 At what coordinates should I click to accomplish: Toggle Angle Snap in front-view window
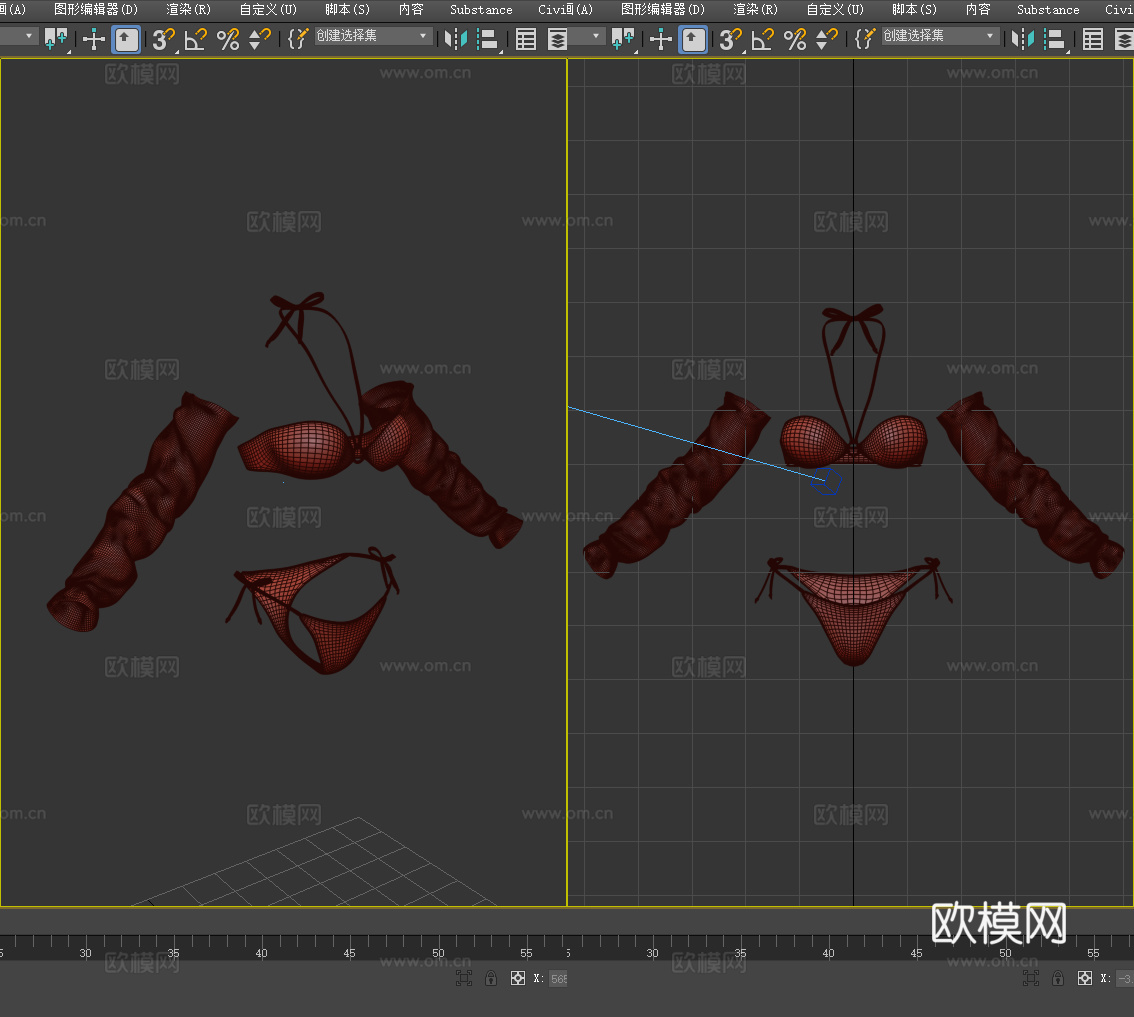[x=763, y=39]
